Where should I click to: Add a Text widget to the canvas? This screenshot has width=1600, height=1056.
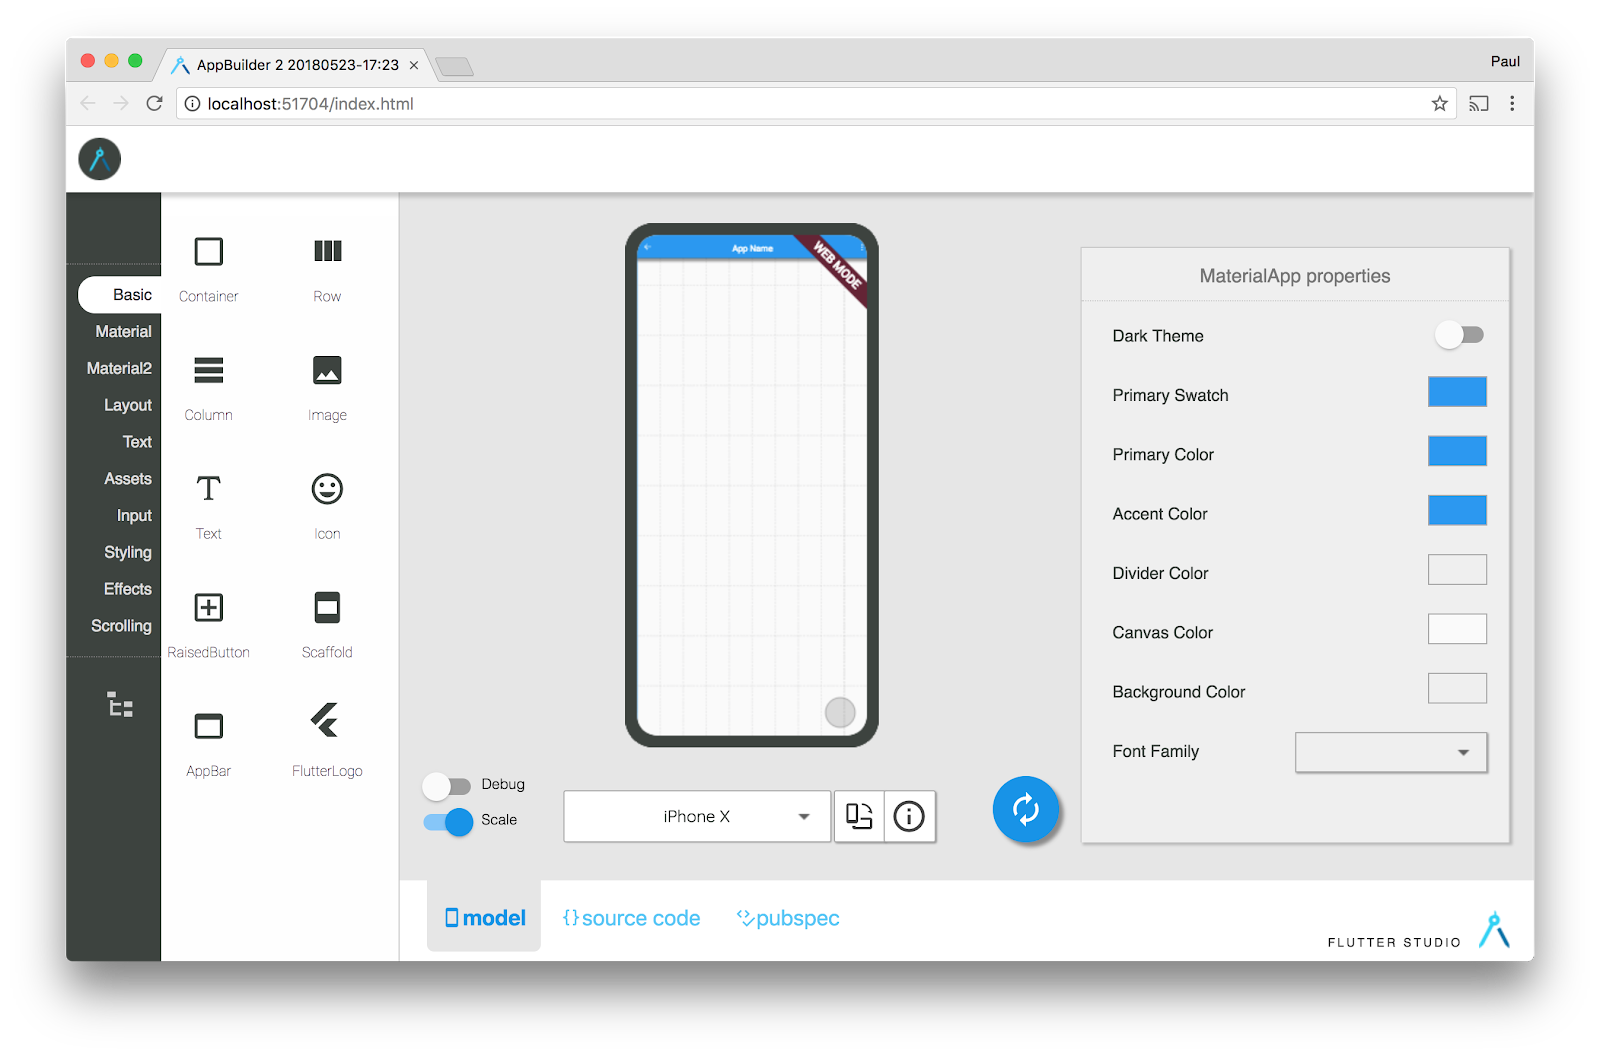pos(207,490)
